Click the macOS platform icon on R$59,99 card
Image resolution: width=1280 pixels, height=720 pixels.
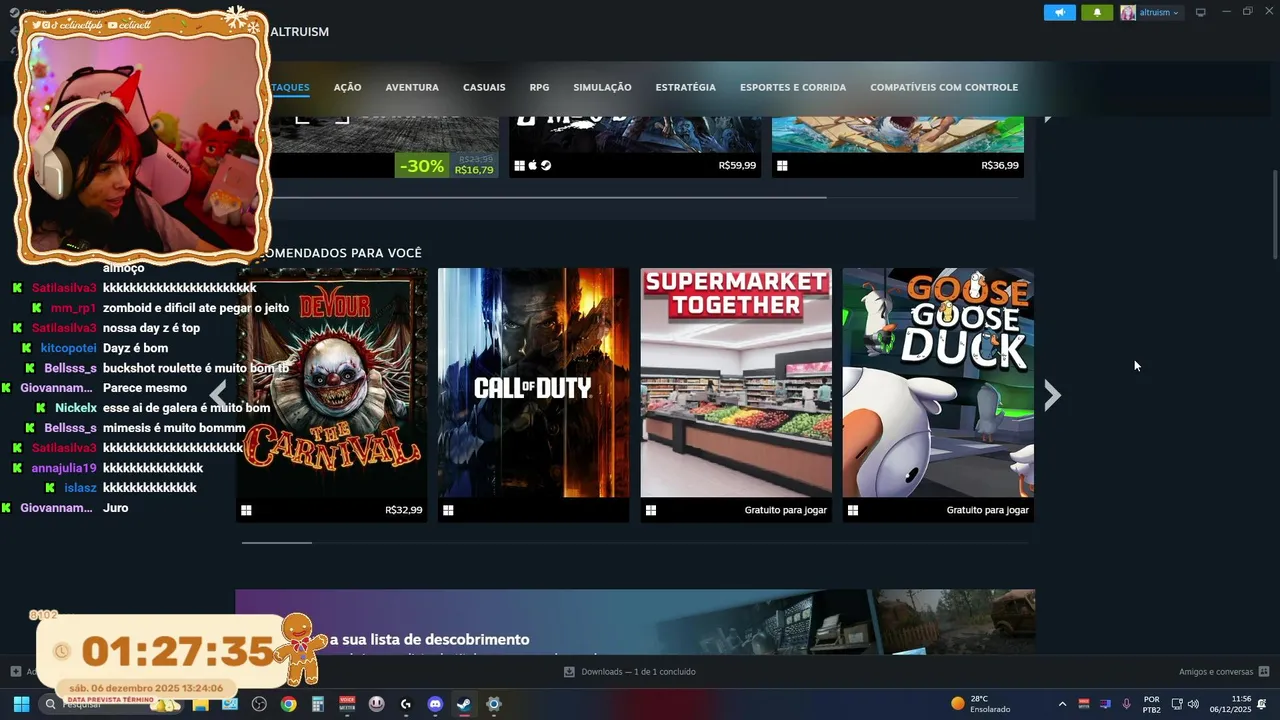point(533,165)
